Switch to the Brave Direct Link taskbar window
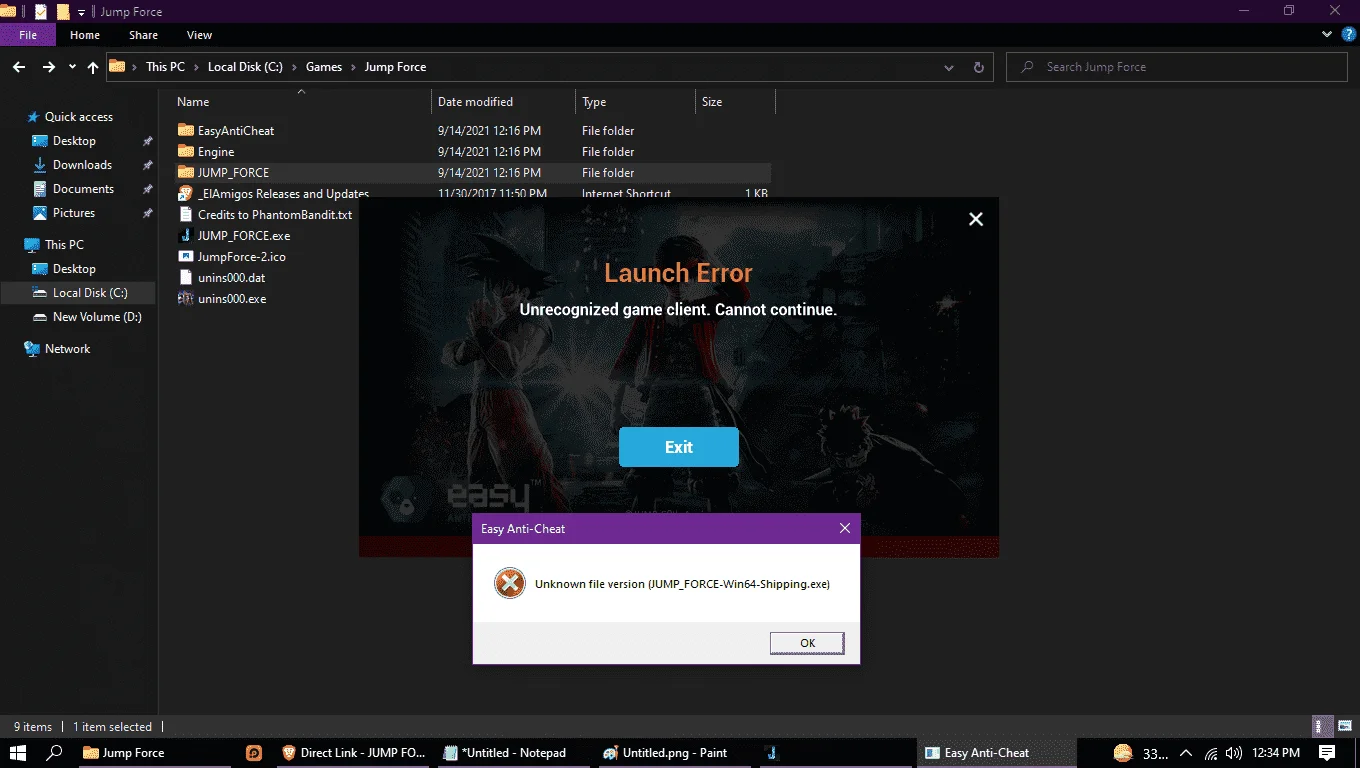The image size is (1360, 768). (355, 753)
